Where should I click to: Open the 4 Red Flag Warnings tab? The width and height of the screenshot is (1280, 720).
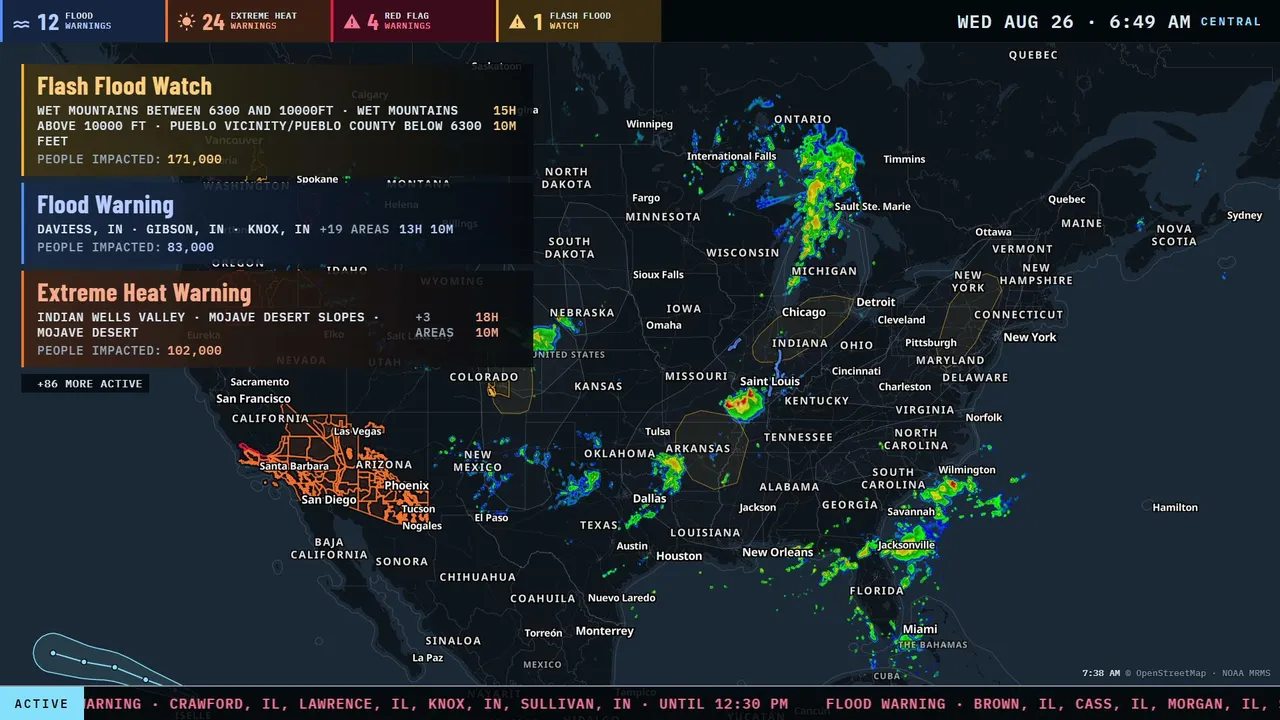[x=414, y=21]
